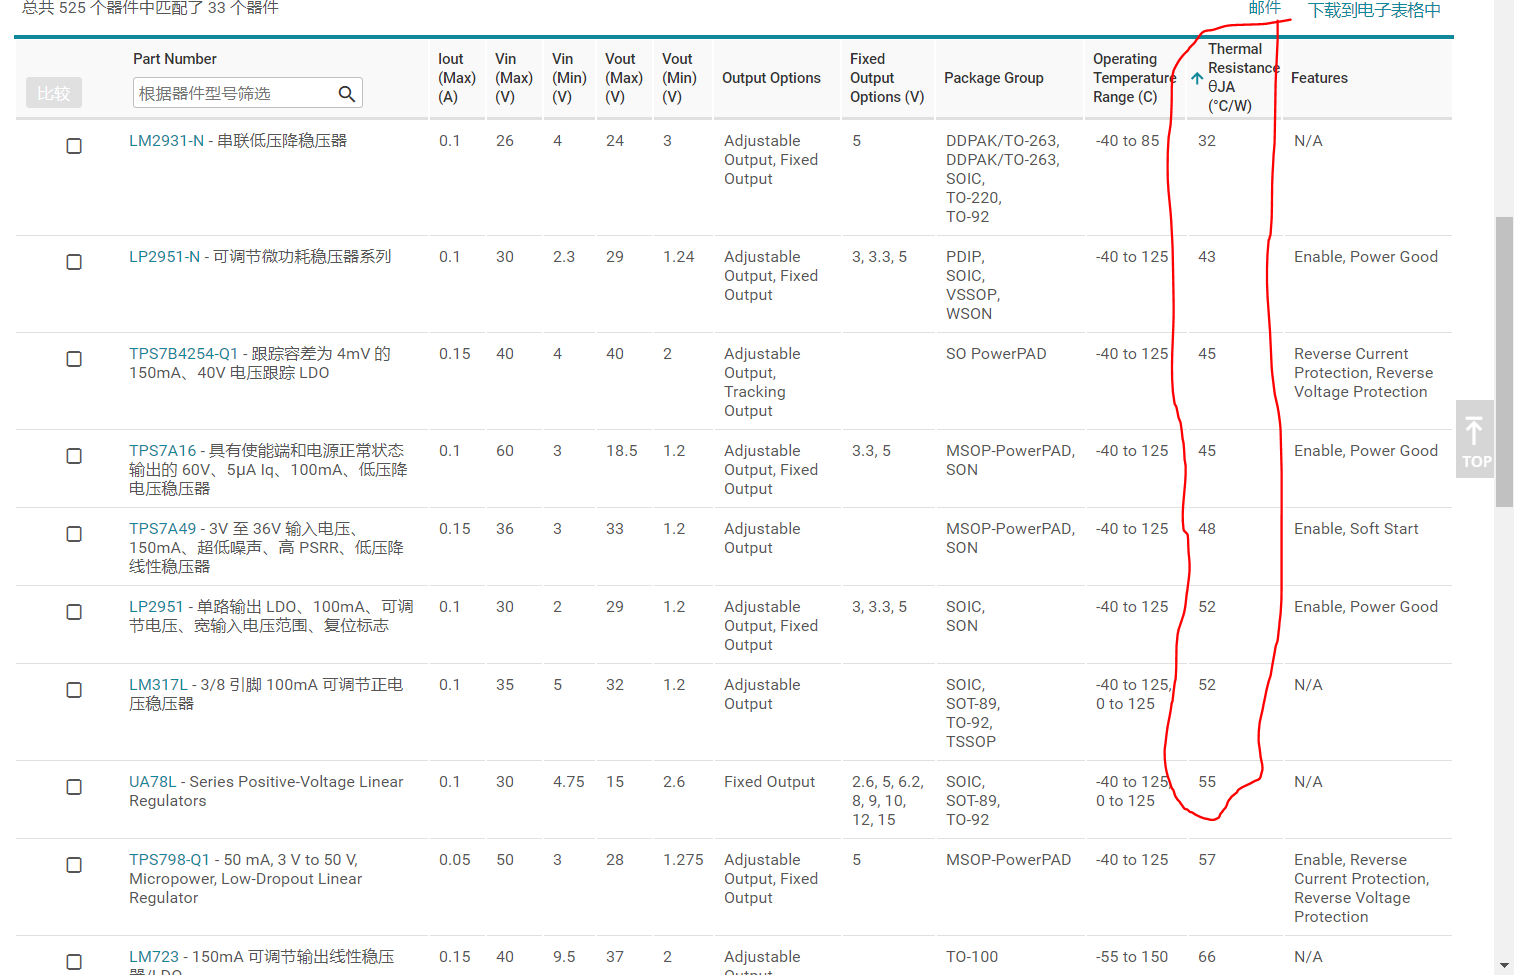Click Vin max value 60 for TPS7A16
Screen dimensions: 1514x975
[x=505, y=451]
